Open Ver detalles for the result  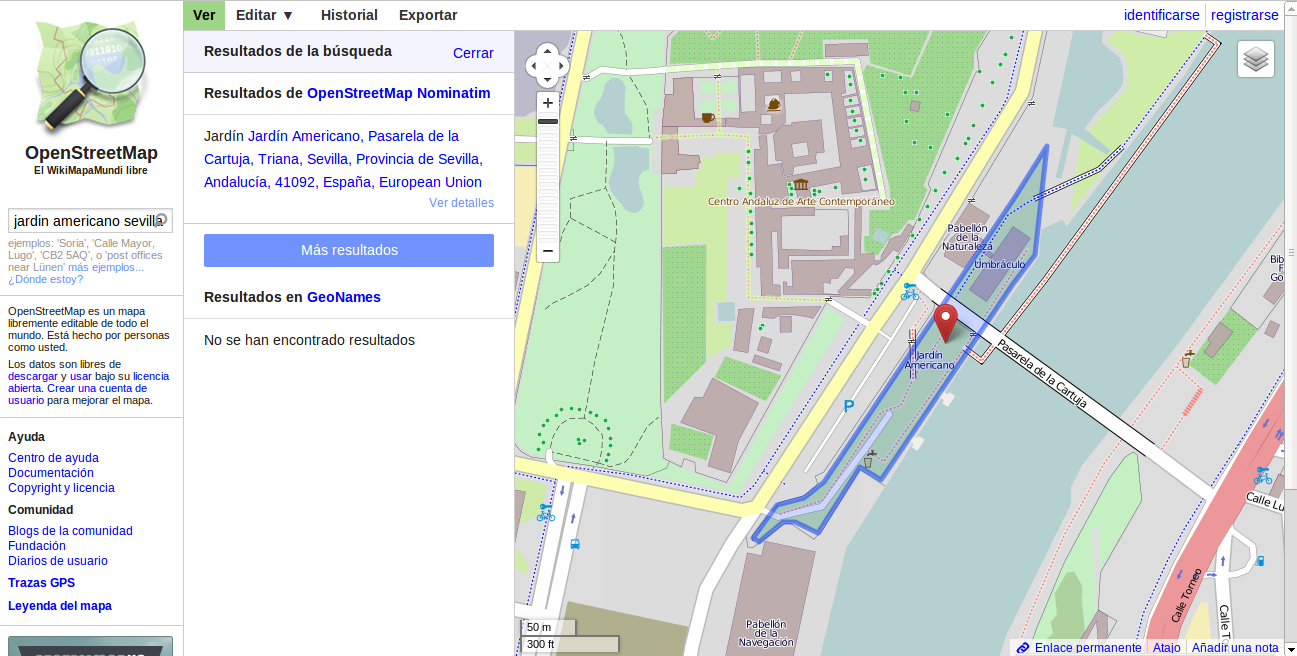pos(461,202)
